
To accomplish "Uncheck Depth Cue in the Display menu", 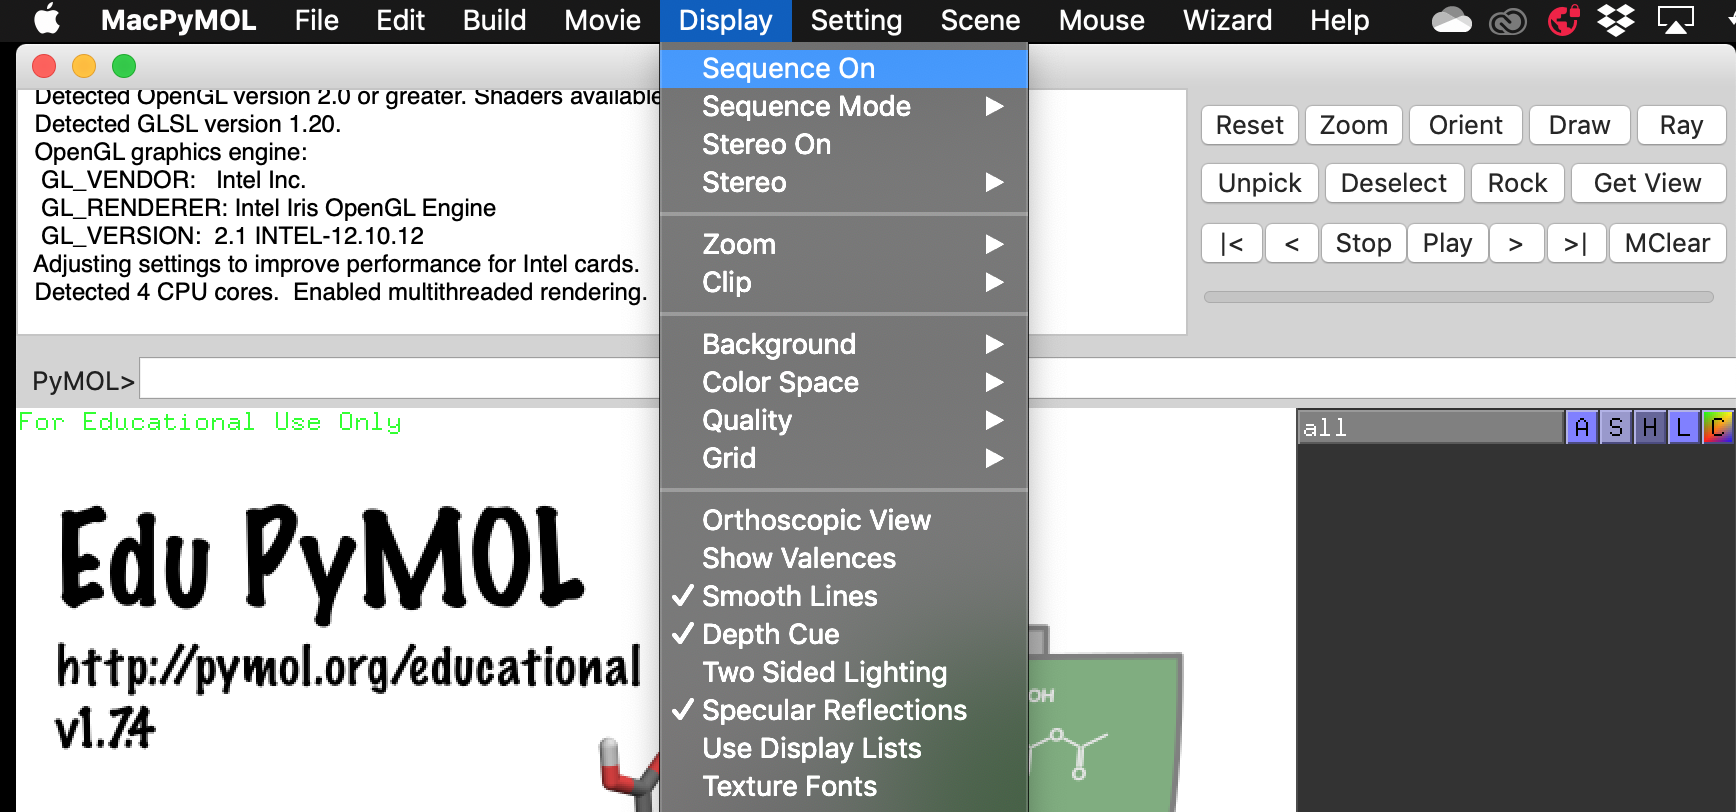I will pyautogui.click(x=770, y=634).
